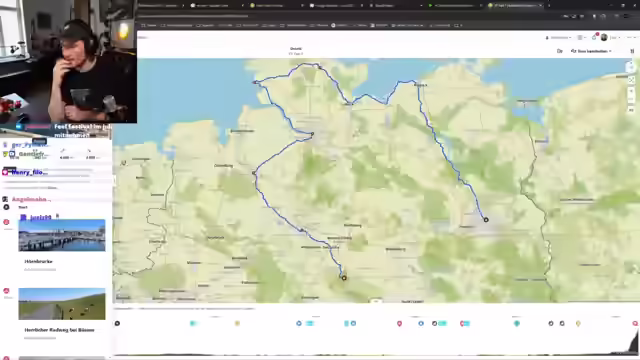Click the justz09 chat username
This screenshot has width=640, height=360.
pos(40,218)
